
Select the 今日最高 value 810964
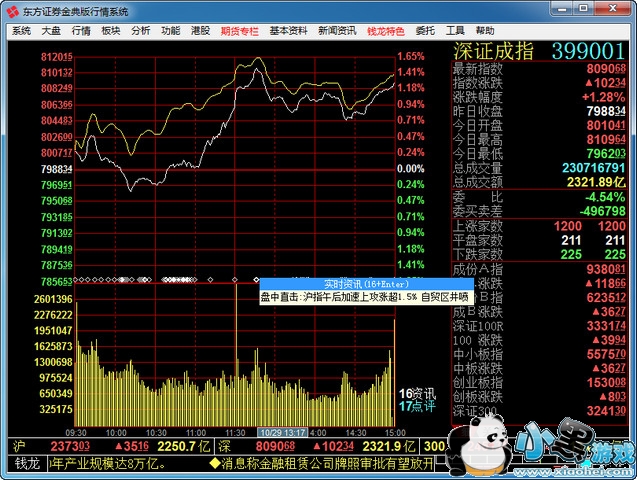click(x=606, y=140)
